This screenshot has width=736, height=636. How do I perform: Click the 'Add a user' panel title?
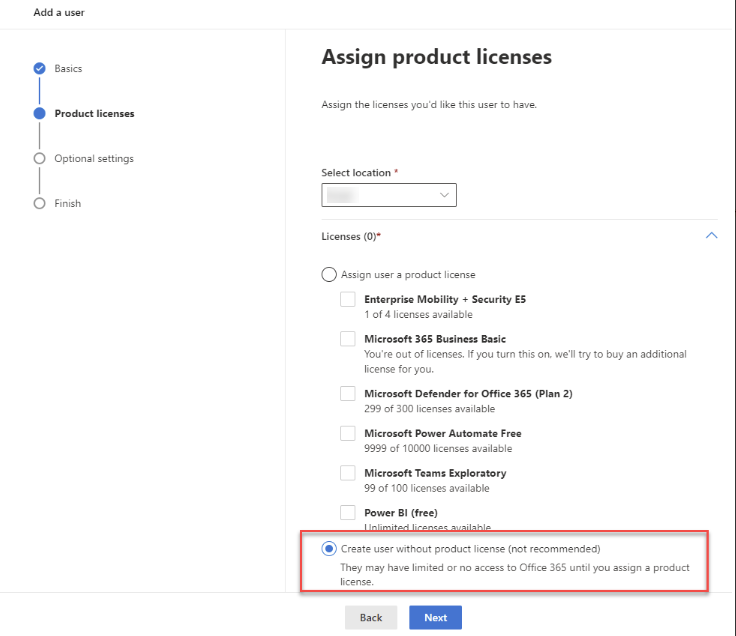pyautogui.click(x=59, y=13)
